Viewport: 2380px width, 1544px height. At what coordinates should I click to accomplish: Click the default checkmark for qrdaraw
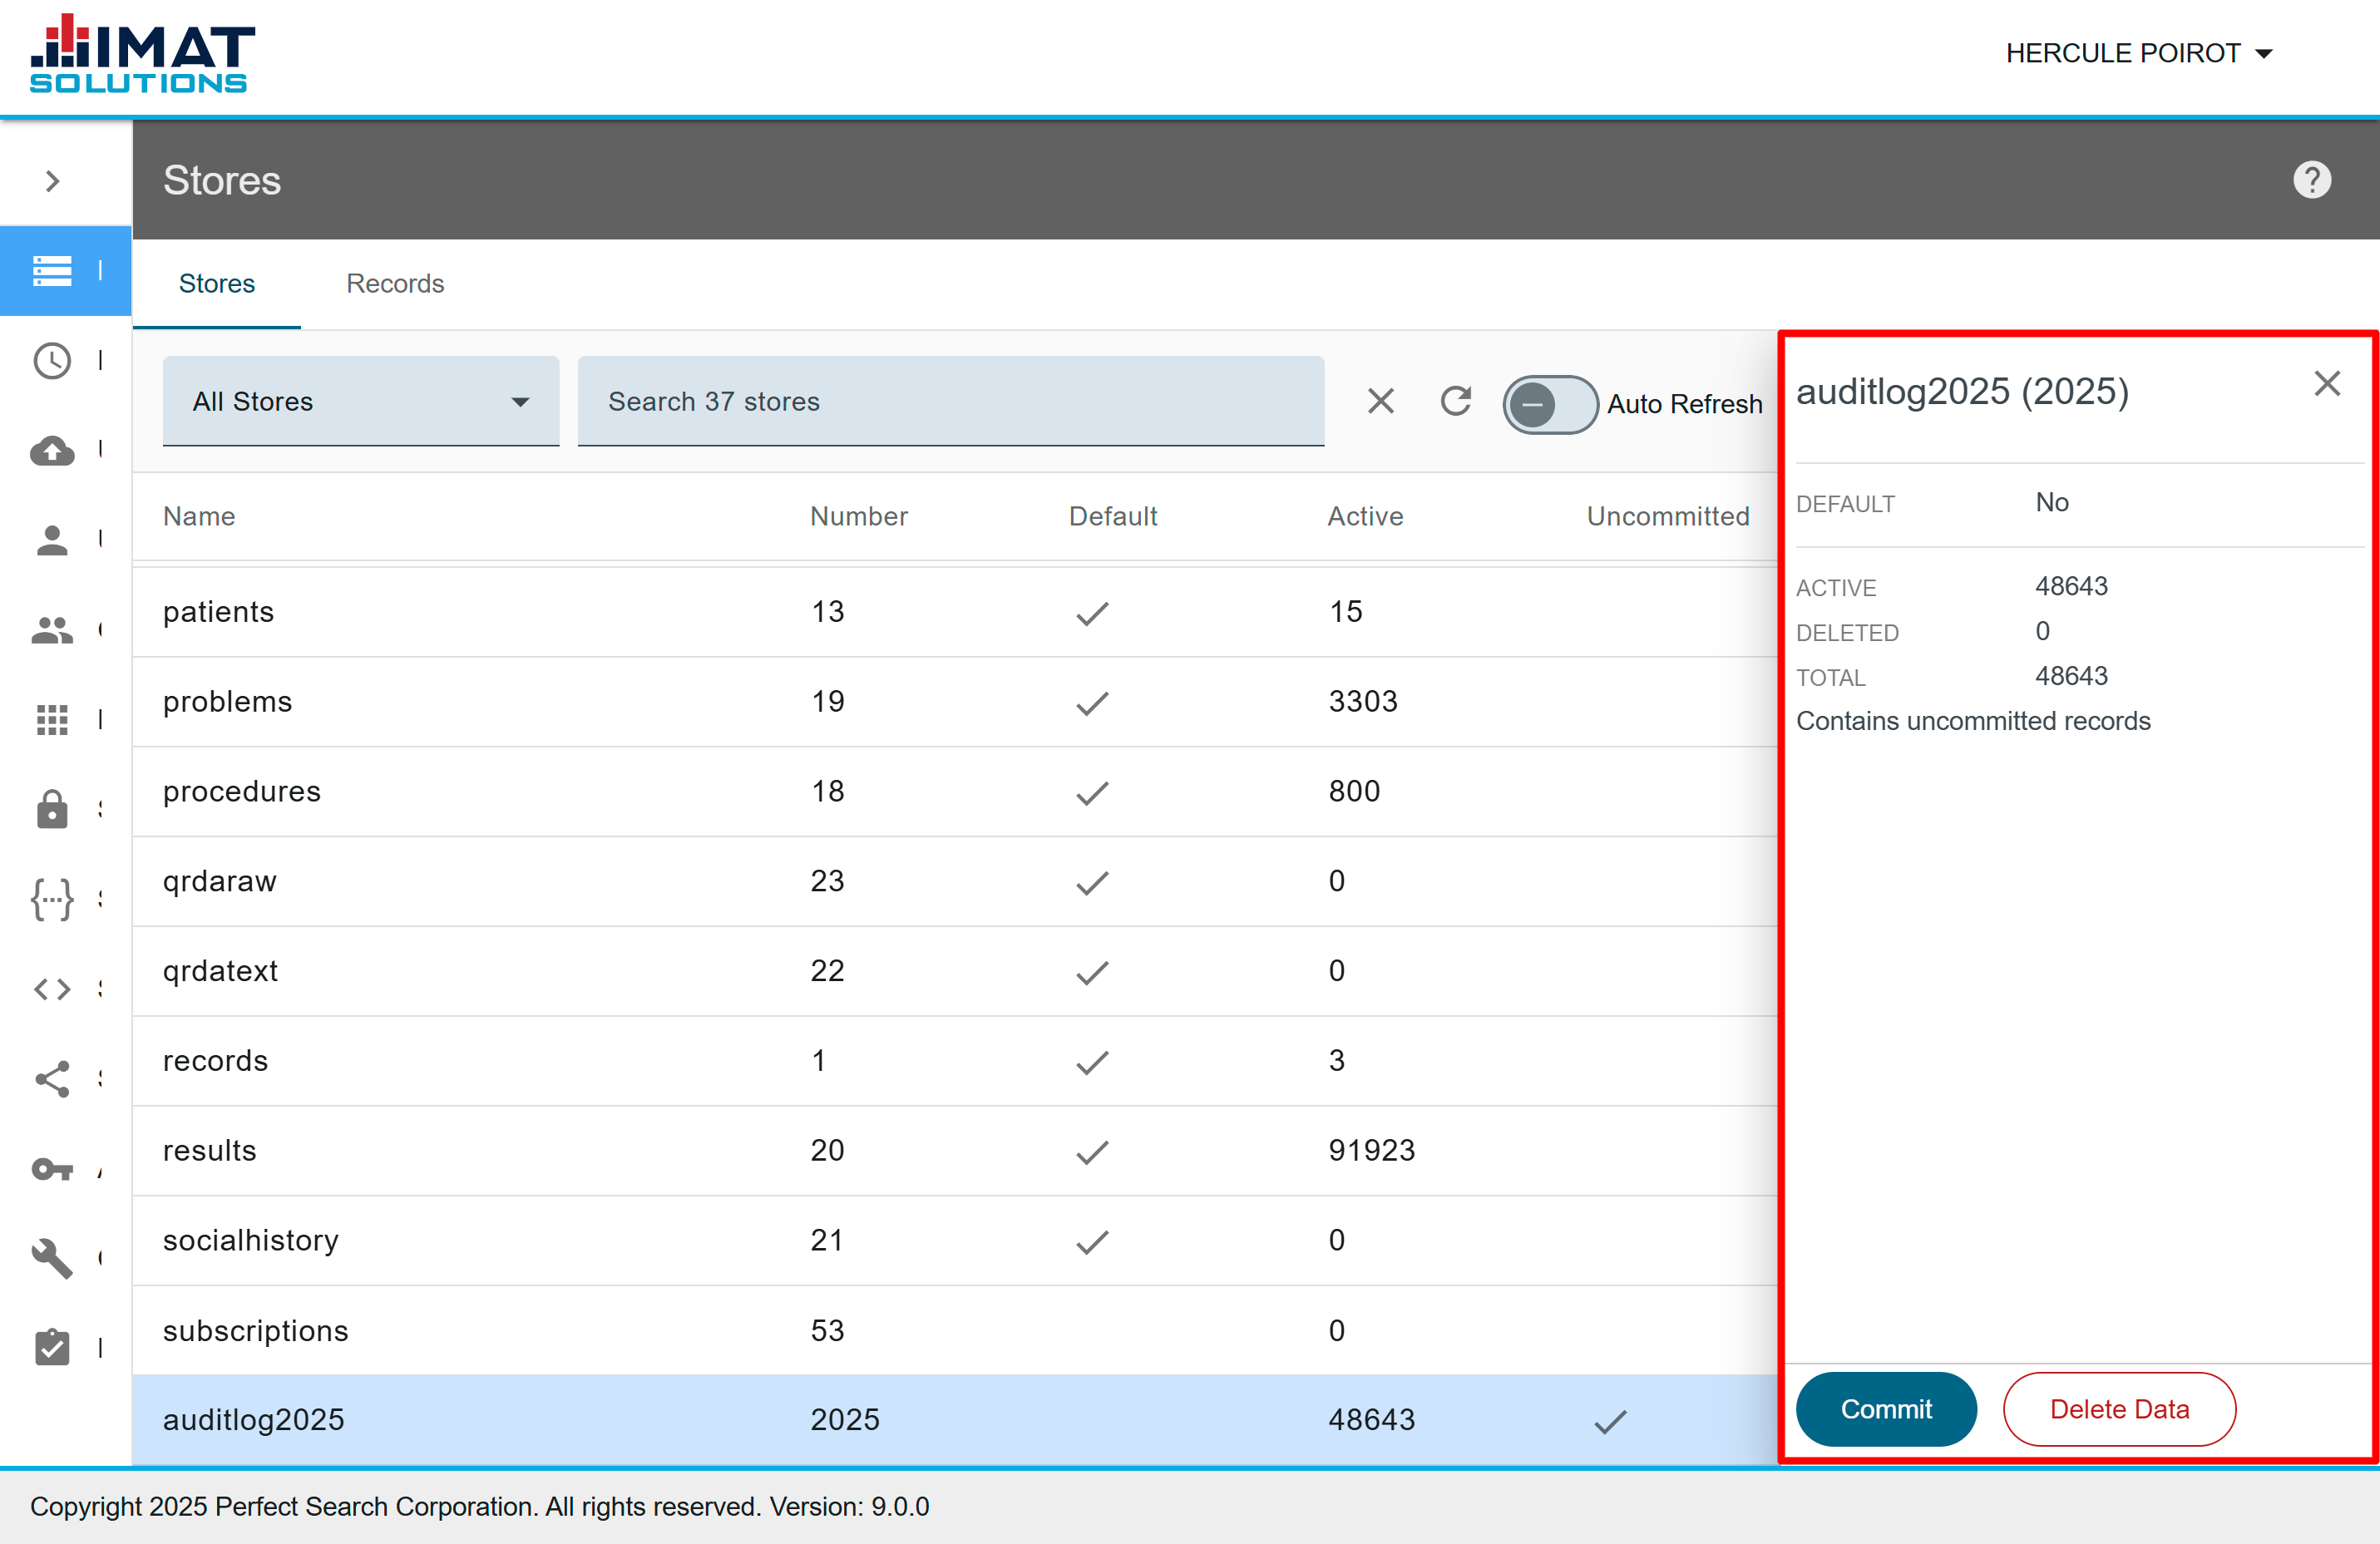click(x=1092, y=883)
